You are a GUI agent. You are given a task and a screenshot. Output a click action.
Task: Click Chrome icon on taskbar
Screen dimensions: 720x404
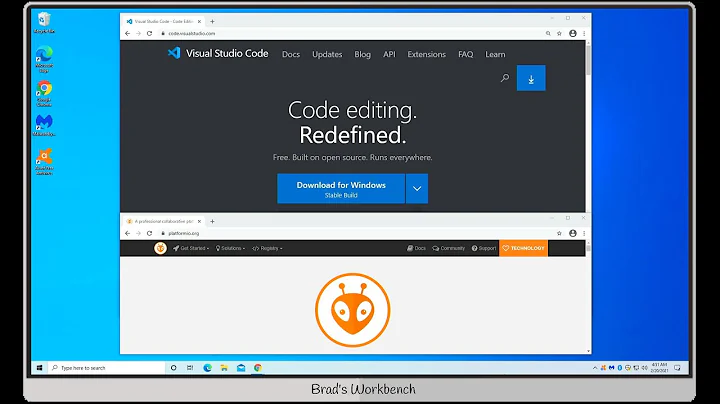tap(258, 368)
